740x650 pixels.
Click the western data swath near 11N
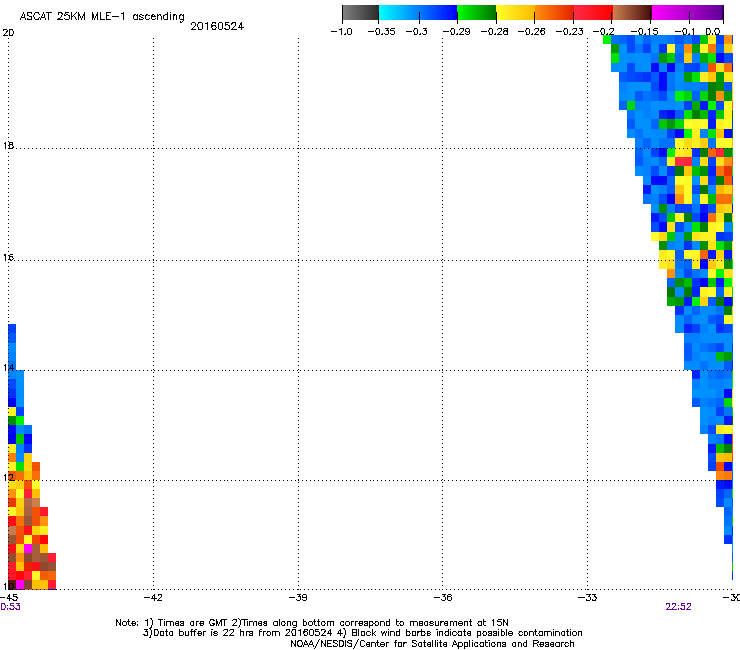28,533
